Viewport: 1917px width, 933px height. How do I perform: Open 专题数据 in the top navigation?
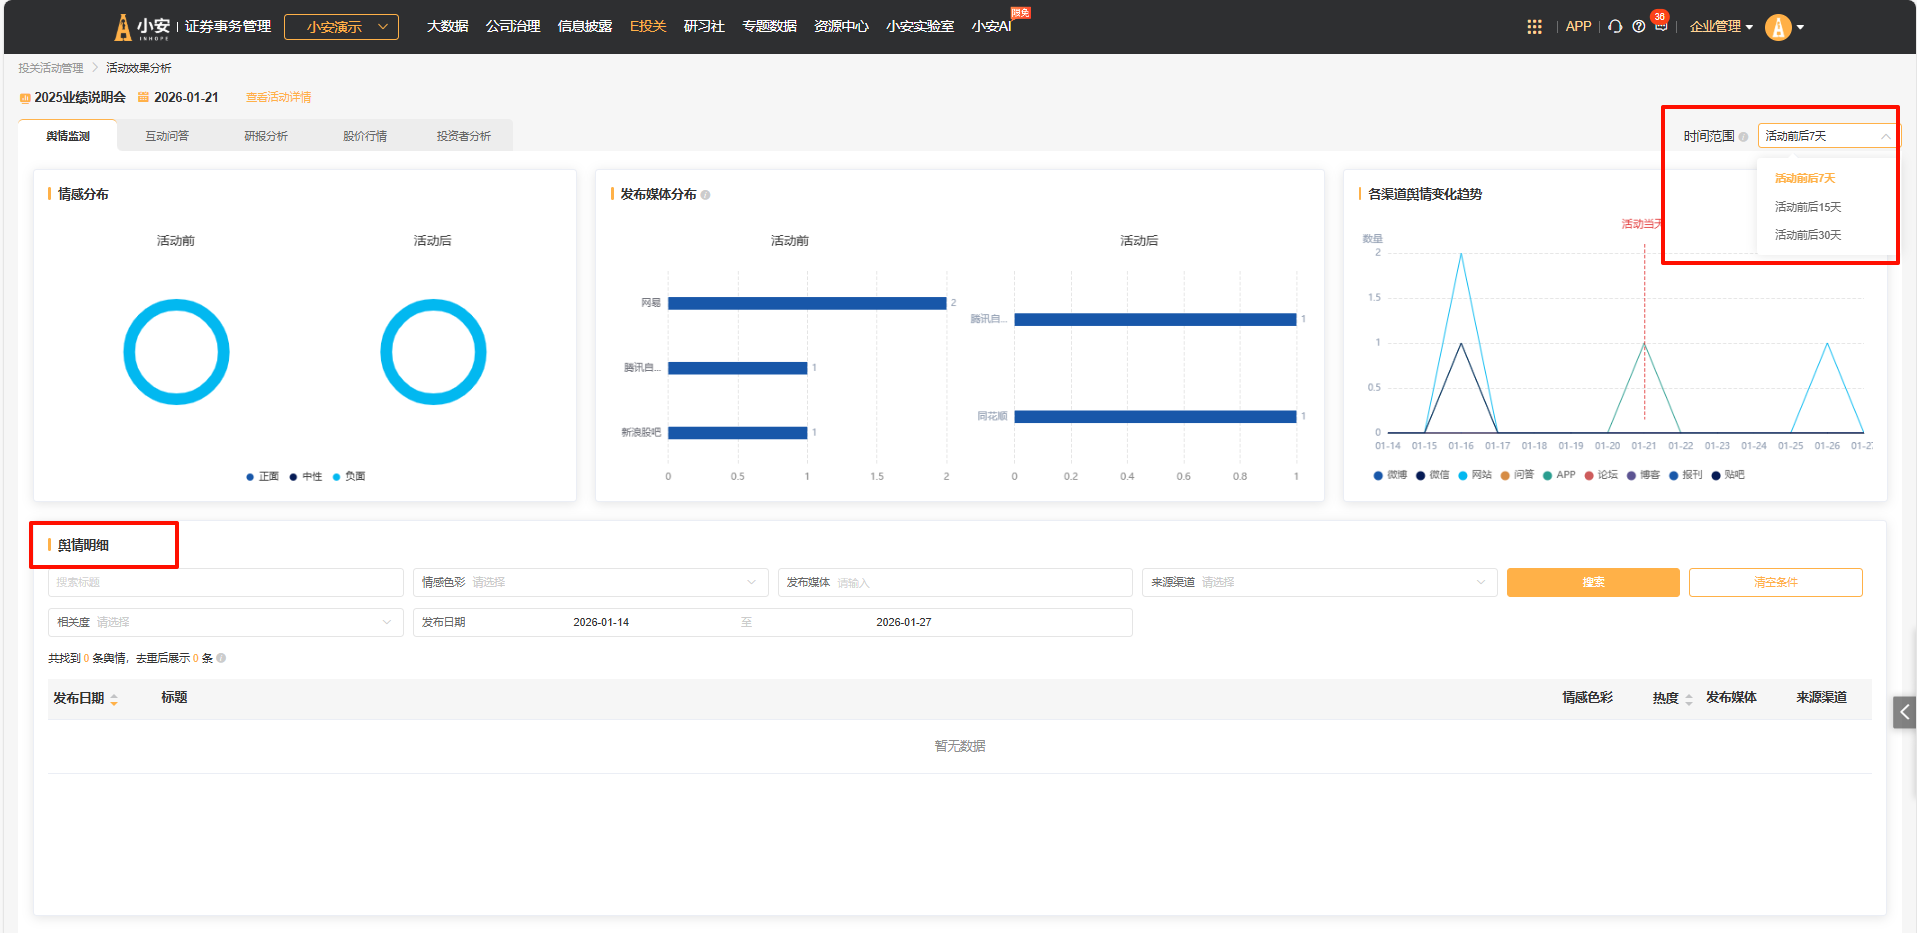point(769,27)
